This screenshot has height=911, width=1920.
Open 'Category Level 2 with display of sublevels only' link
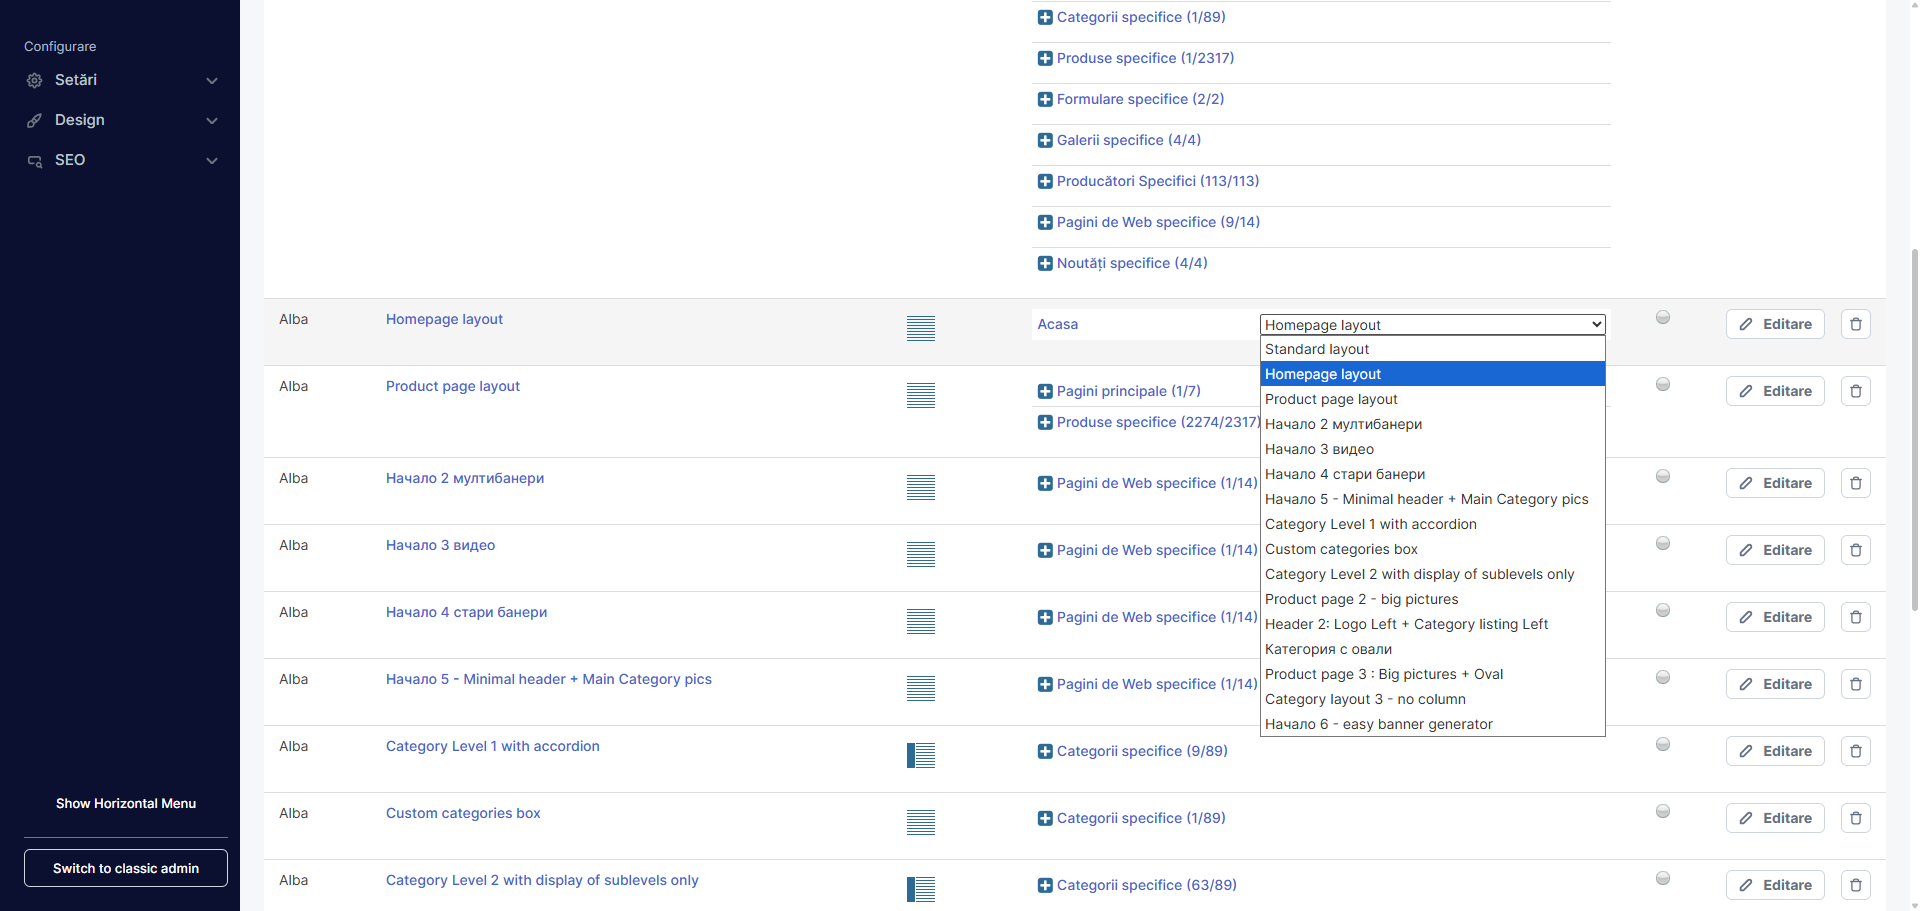pyautogui.click(x=542, y=880)
